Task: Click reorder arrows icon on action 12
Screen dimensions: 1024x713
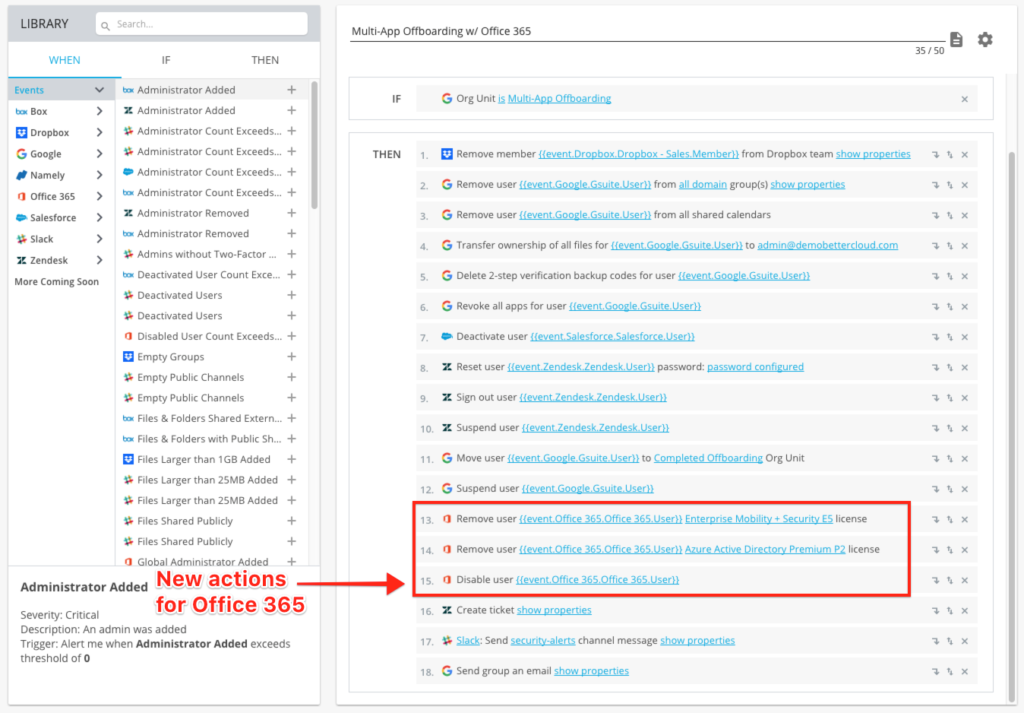Action: click(950, 489)
